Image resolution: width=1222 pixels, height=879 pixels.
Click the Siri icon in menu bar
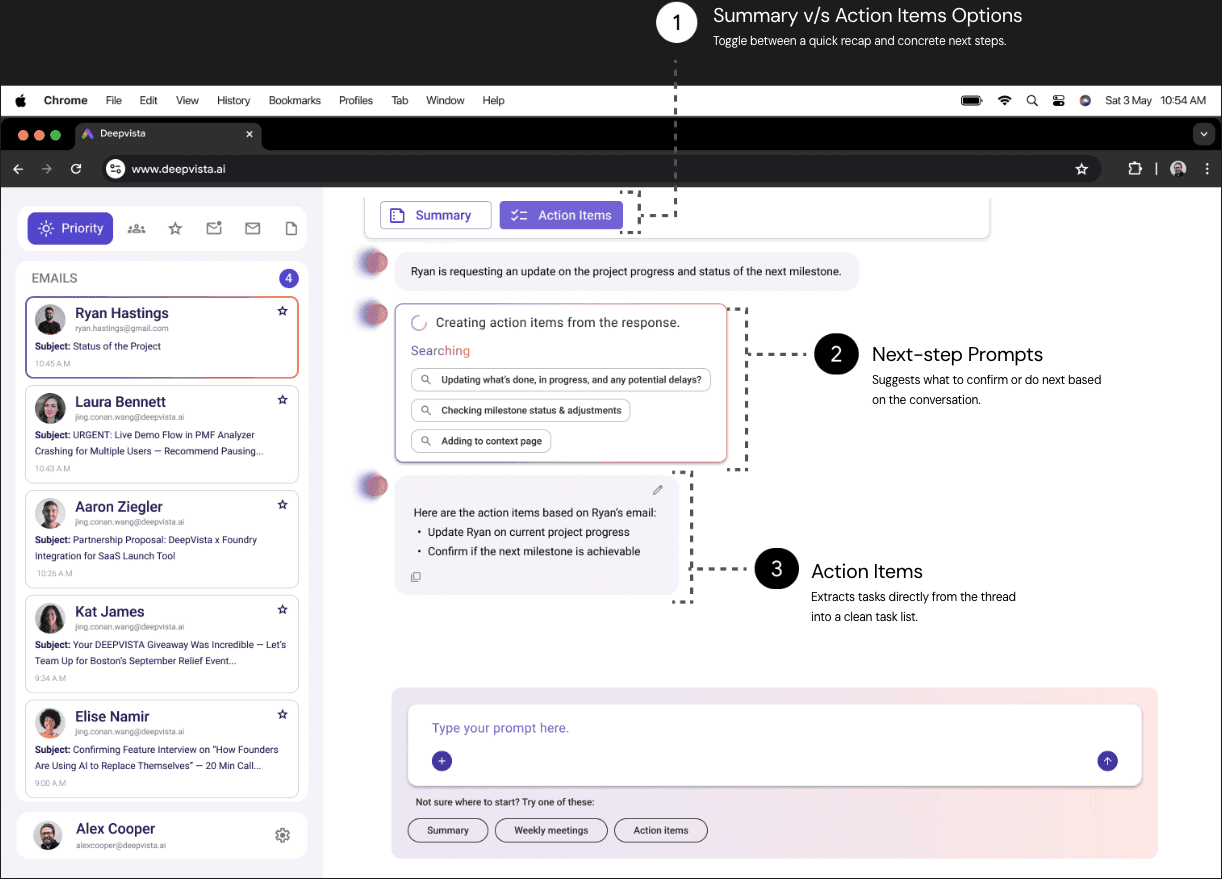(x=1085, y=100)
